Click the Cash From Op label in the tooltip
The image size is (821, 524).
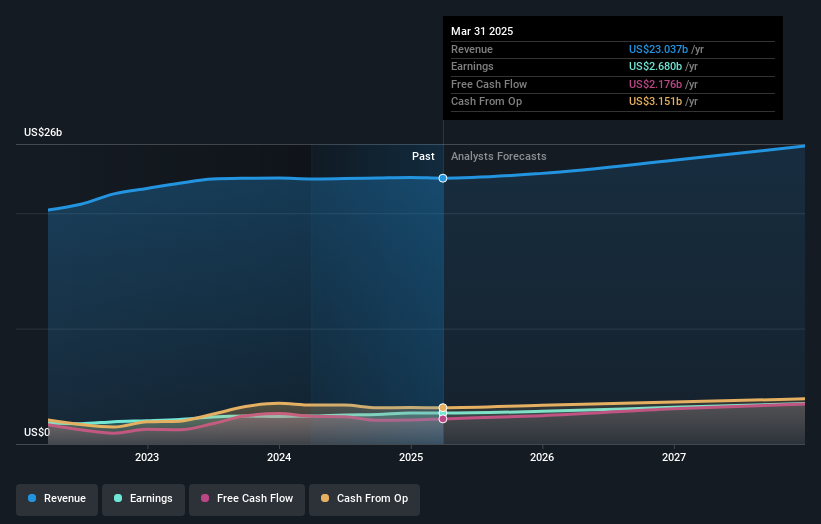click(x=486, y=102)
